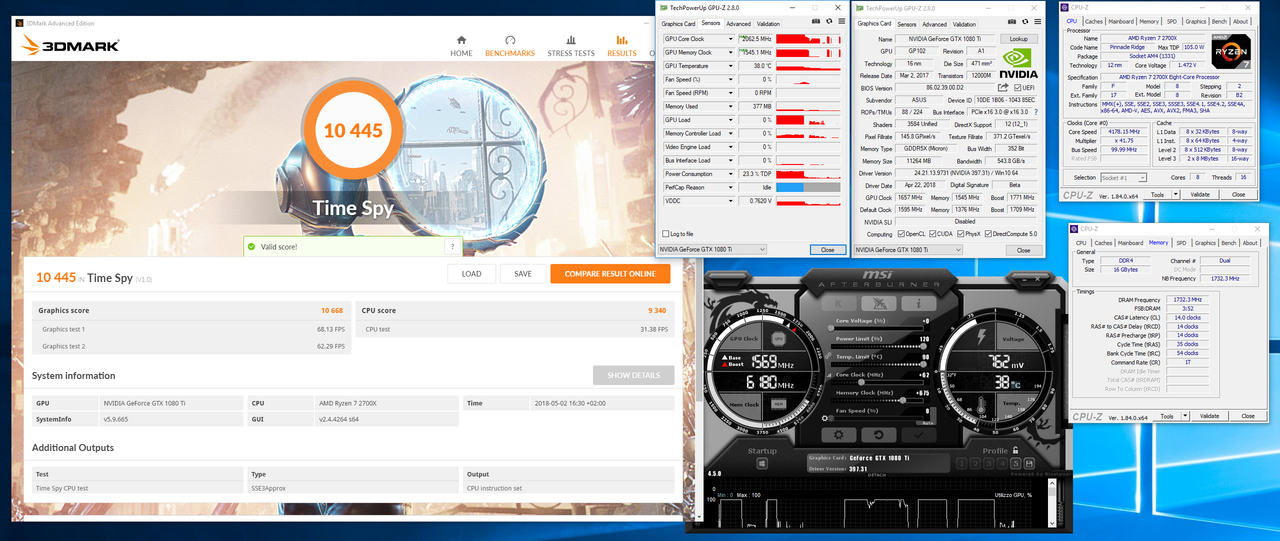This screenshot has width=1280, height=541.
Task: Click Afterburner information 'i' button
Action: [919, 303]
